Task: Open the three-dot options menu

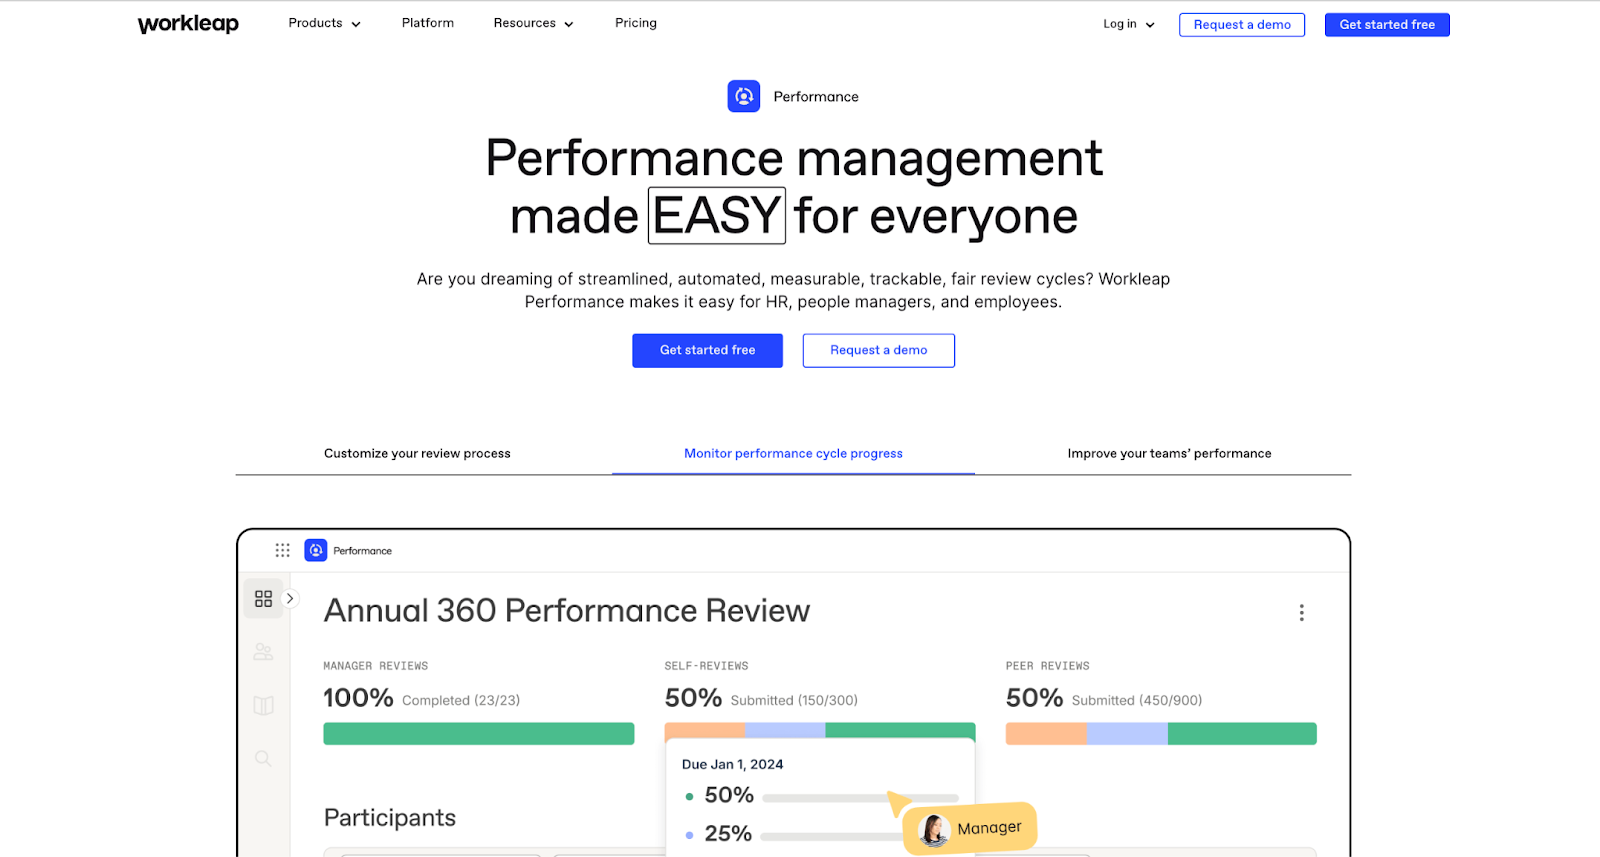Action: [x=1301, y=612]
